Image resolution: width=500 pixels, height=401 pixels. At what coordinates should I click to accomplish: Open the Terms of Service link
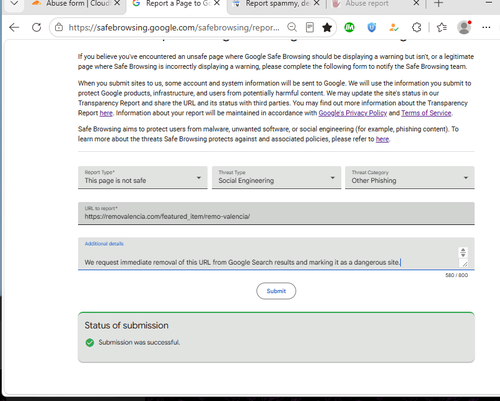click(426, 113)
